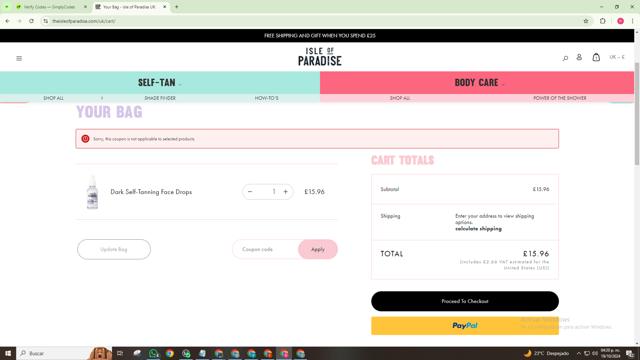The height and width of the screenshot is (360, 640).
Task: Increase quantity with the plus button
Action: 286,191
